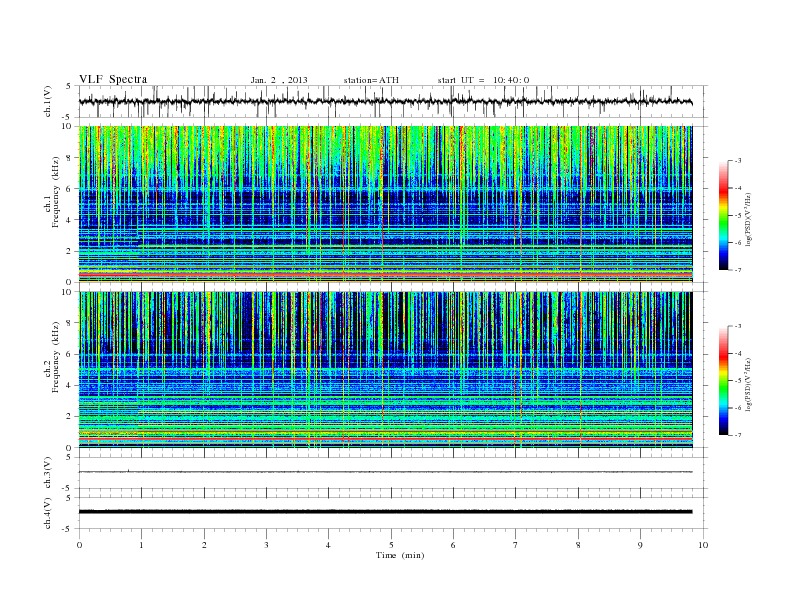Select the "start UT = 10:40:0" text

point(483,80)
